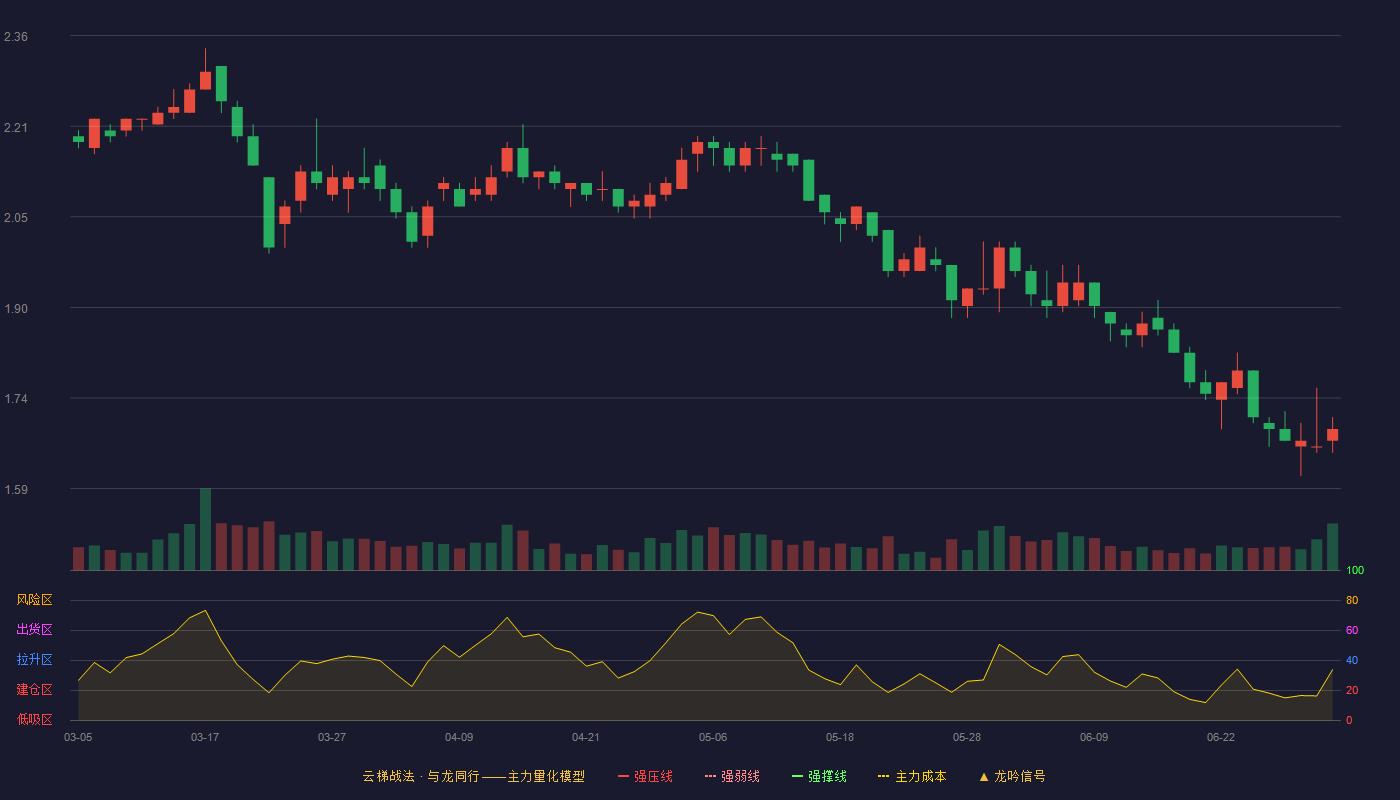
Task: Click the 风险区 zone label
Action: pyautogui.click(x=34, y=600)
